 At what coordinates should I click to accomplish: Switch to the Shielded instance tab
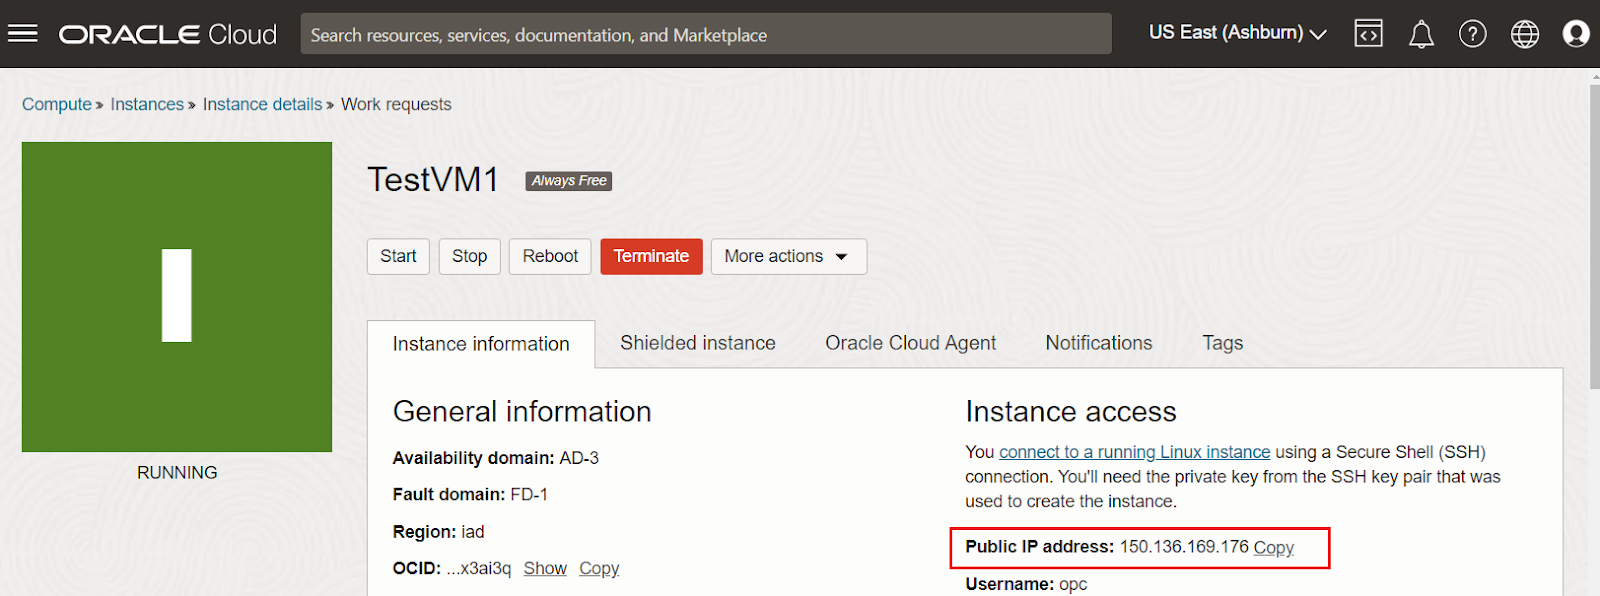[698, 343]
